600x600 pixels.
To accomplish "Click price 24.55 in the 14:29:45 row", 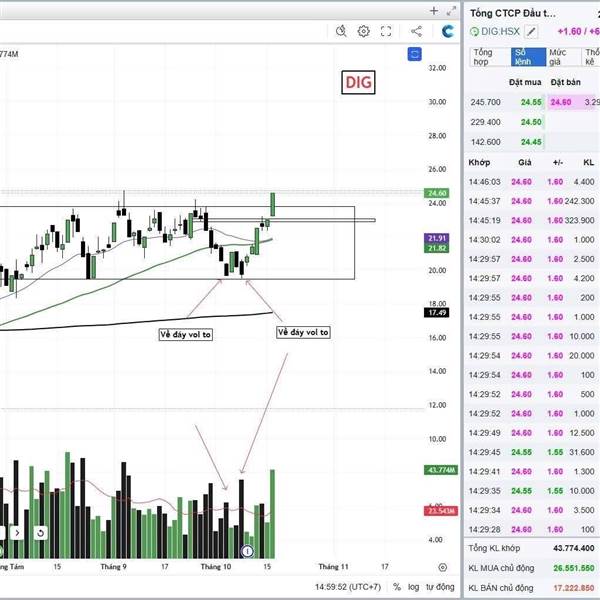I will click(x=521, y=452).
